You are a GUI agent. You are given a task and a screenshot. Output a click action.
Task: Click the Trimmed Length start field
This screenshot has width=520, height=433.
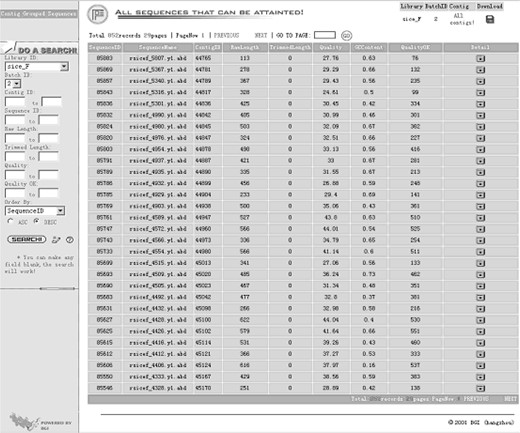click(15, 157)
